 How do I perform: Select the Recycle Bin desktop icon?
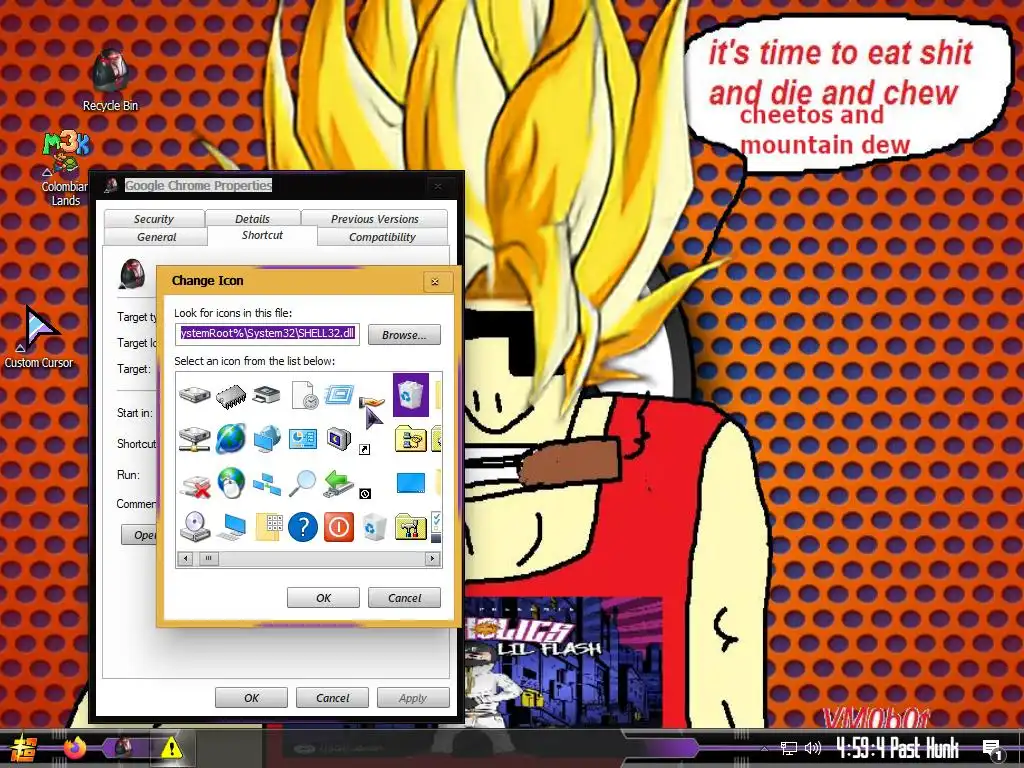pos(110,80)
